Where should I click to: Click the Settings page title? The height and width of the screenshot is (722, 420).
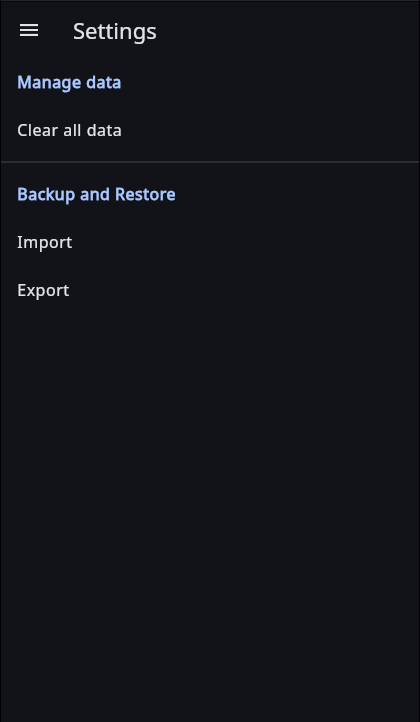pyautogui.click(x=115, y=31)
